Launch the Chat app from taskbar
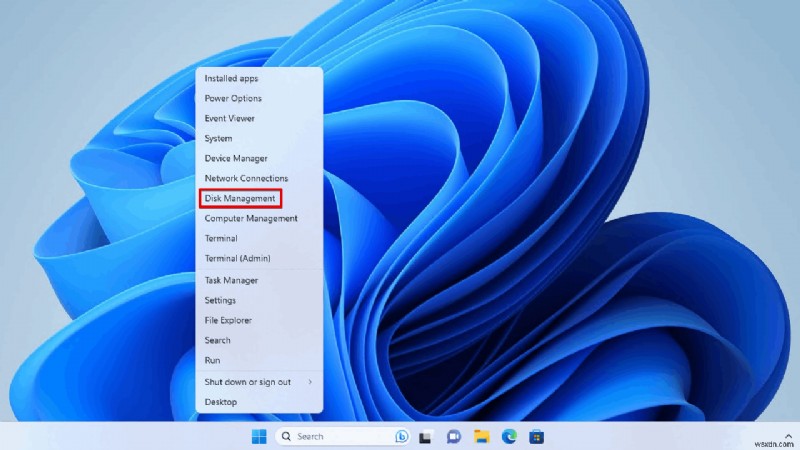This screenshot has height=450, width=800. [x=453, y=437]
